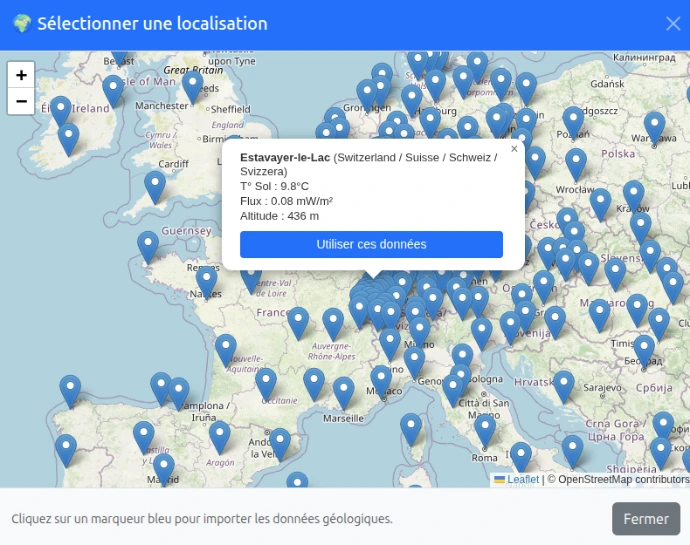The width and height of the screenshot is (690, 545).
Task: Pick the marker on Corsica island
Action: click(x=411, y=428)
